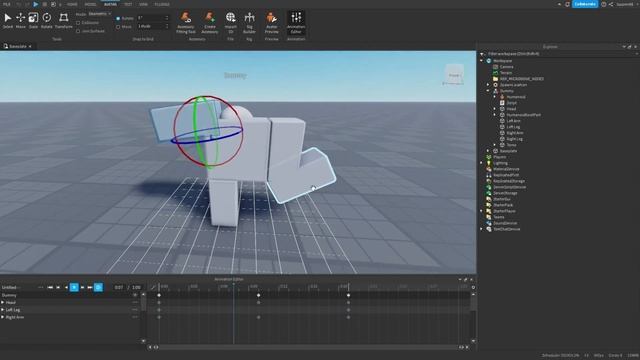640x360 pixels.
Task: Activate the Move tool
Action: pos(20,20)
